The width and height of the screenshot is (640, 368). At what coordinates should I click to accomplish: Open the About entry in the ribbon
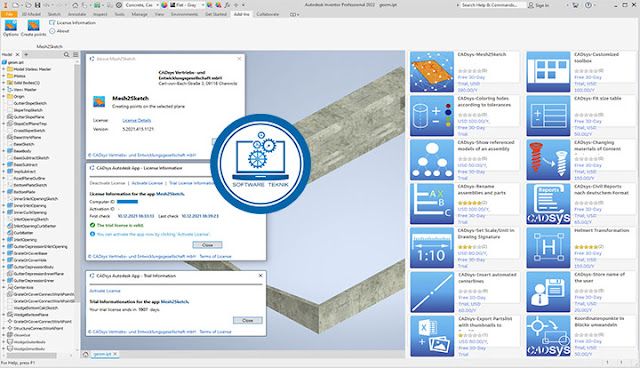pos(59,31)
